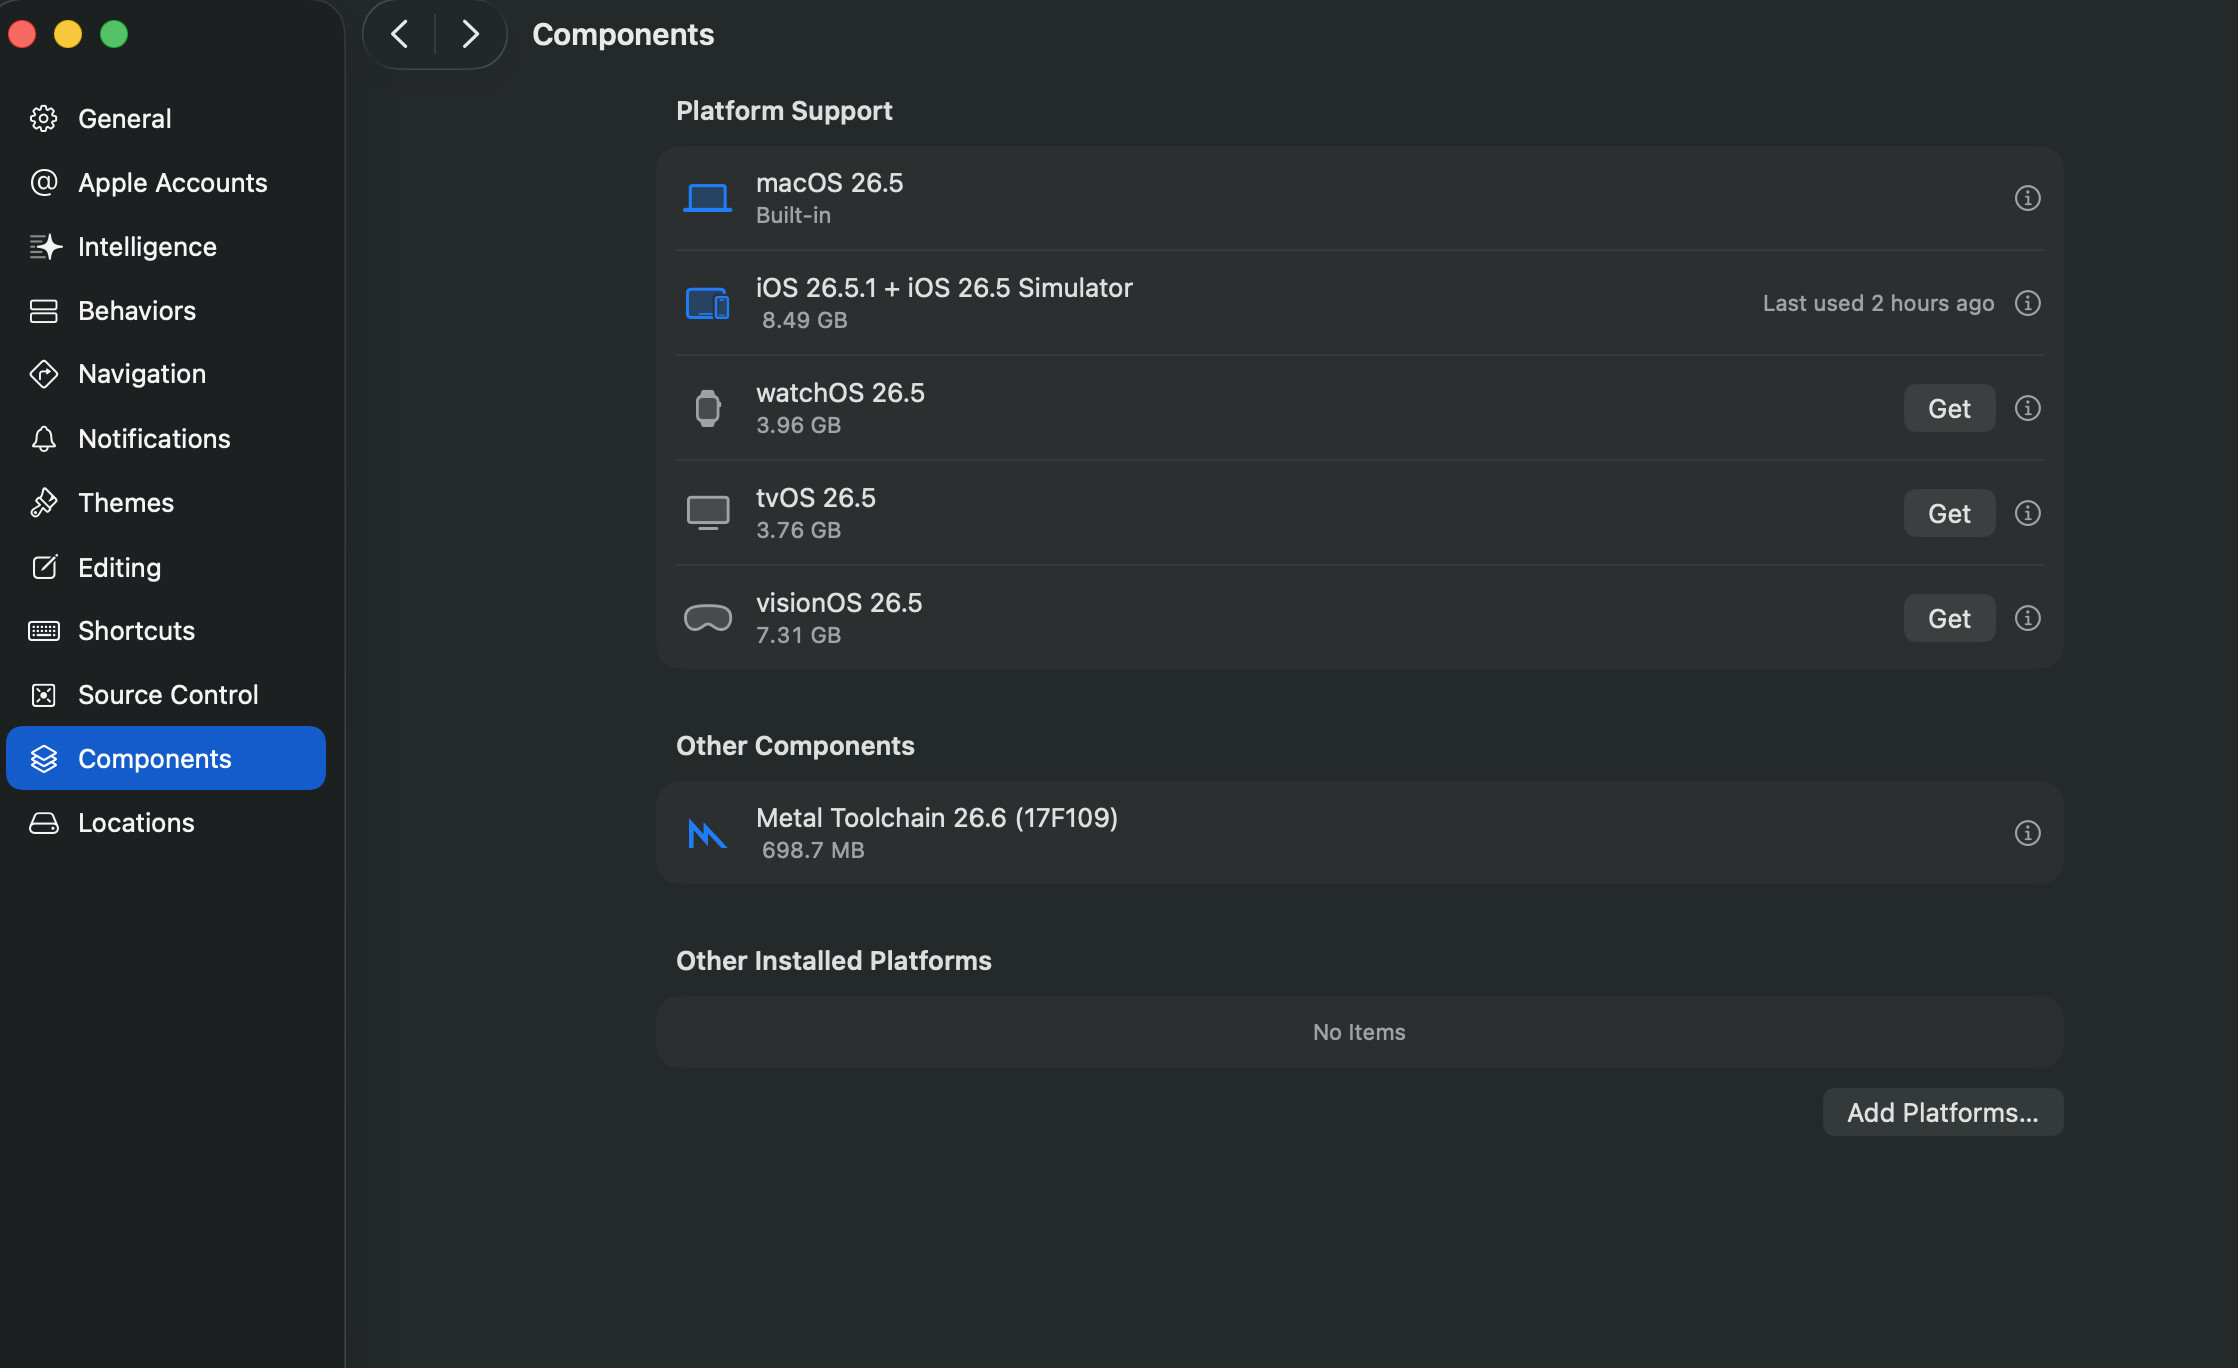The width and height of the screenshot is (2238, 1368).
Task: Click the Themes paintbrush icon
Action: [44, 502]
